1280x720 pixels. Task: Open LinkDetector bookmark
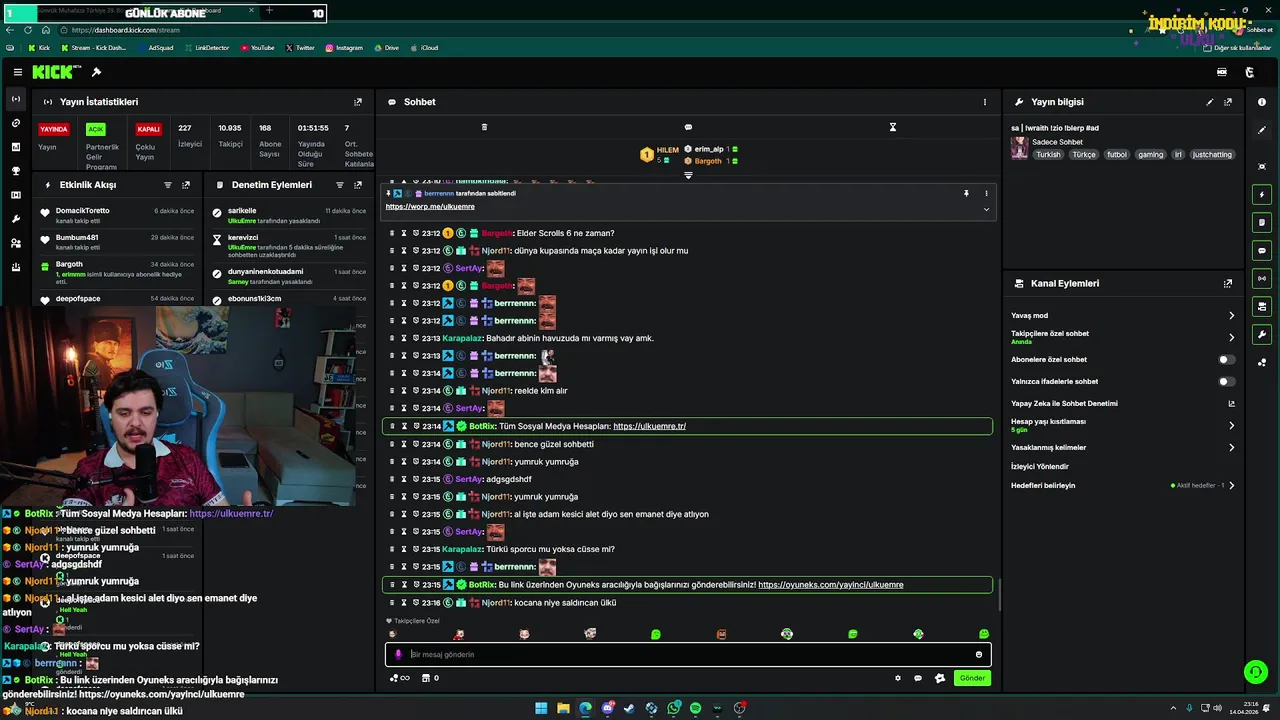[207, 48]
